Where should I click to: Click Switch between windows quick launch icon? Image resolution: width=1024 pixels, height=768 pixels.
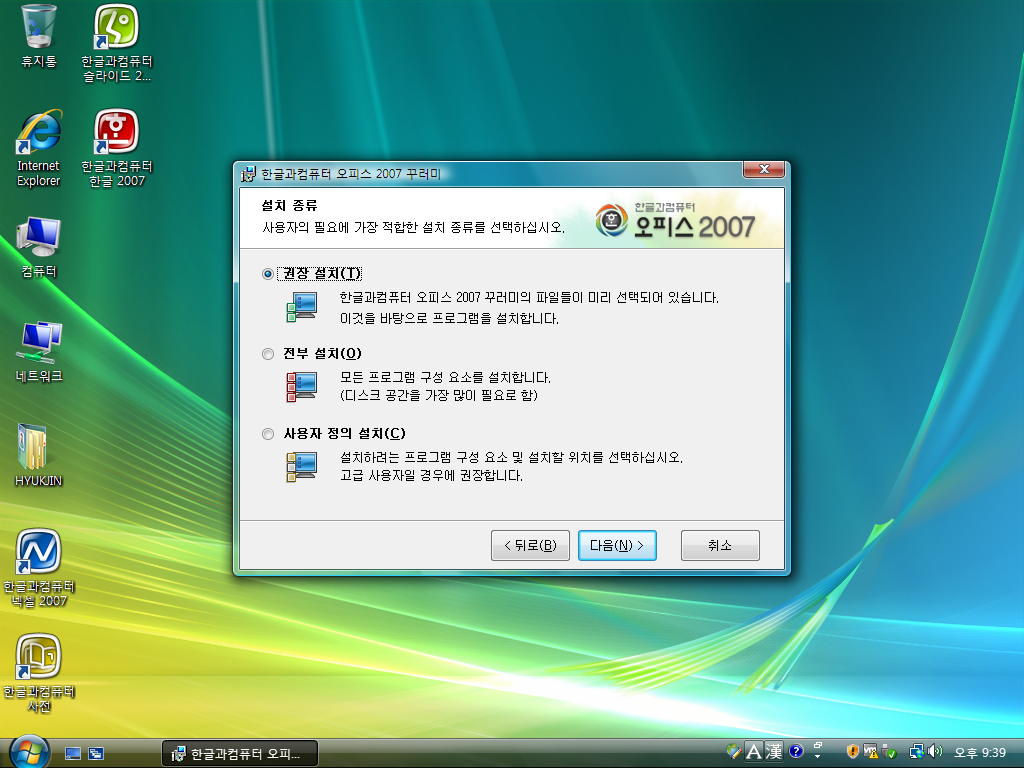pos(96,754)
